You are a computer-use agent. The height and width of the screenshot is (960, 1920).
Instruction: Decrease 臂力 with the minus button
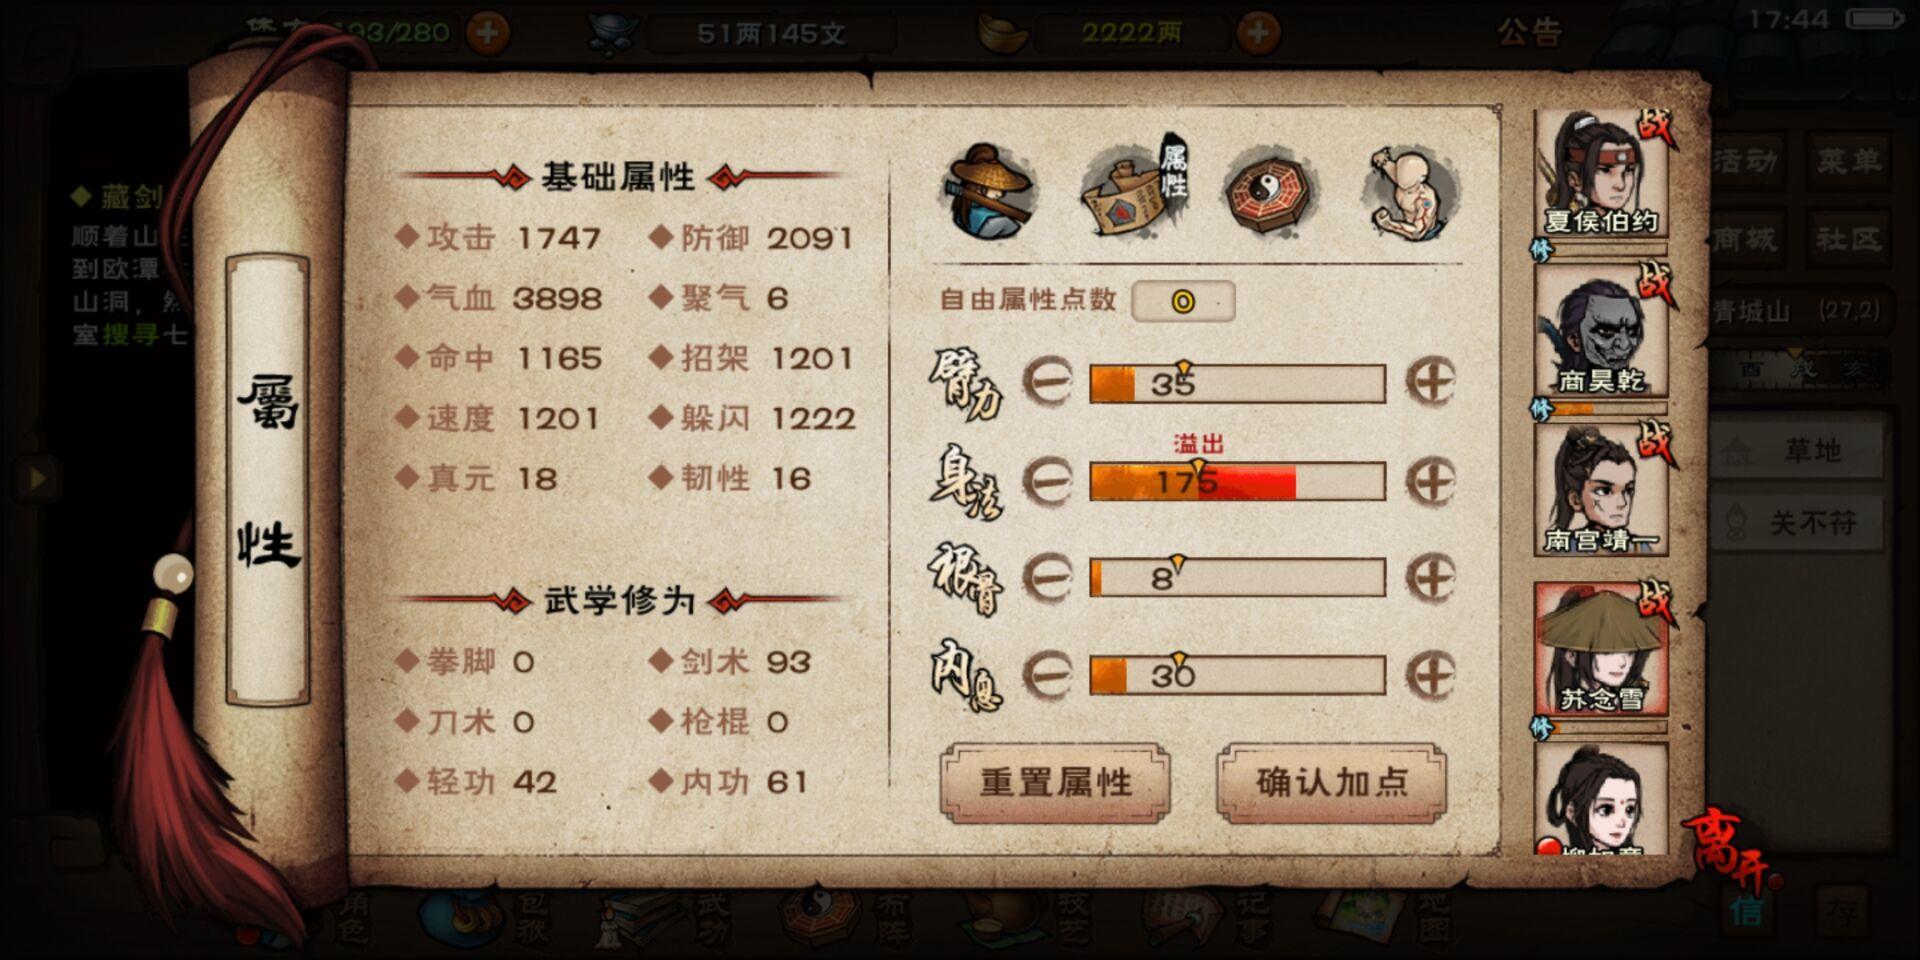click(1048, 382)
